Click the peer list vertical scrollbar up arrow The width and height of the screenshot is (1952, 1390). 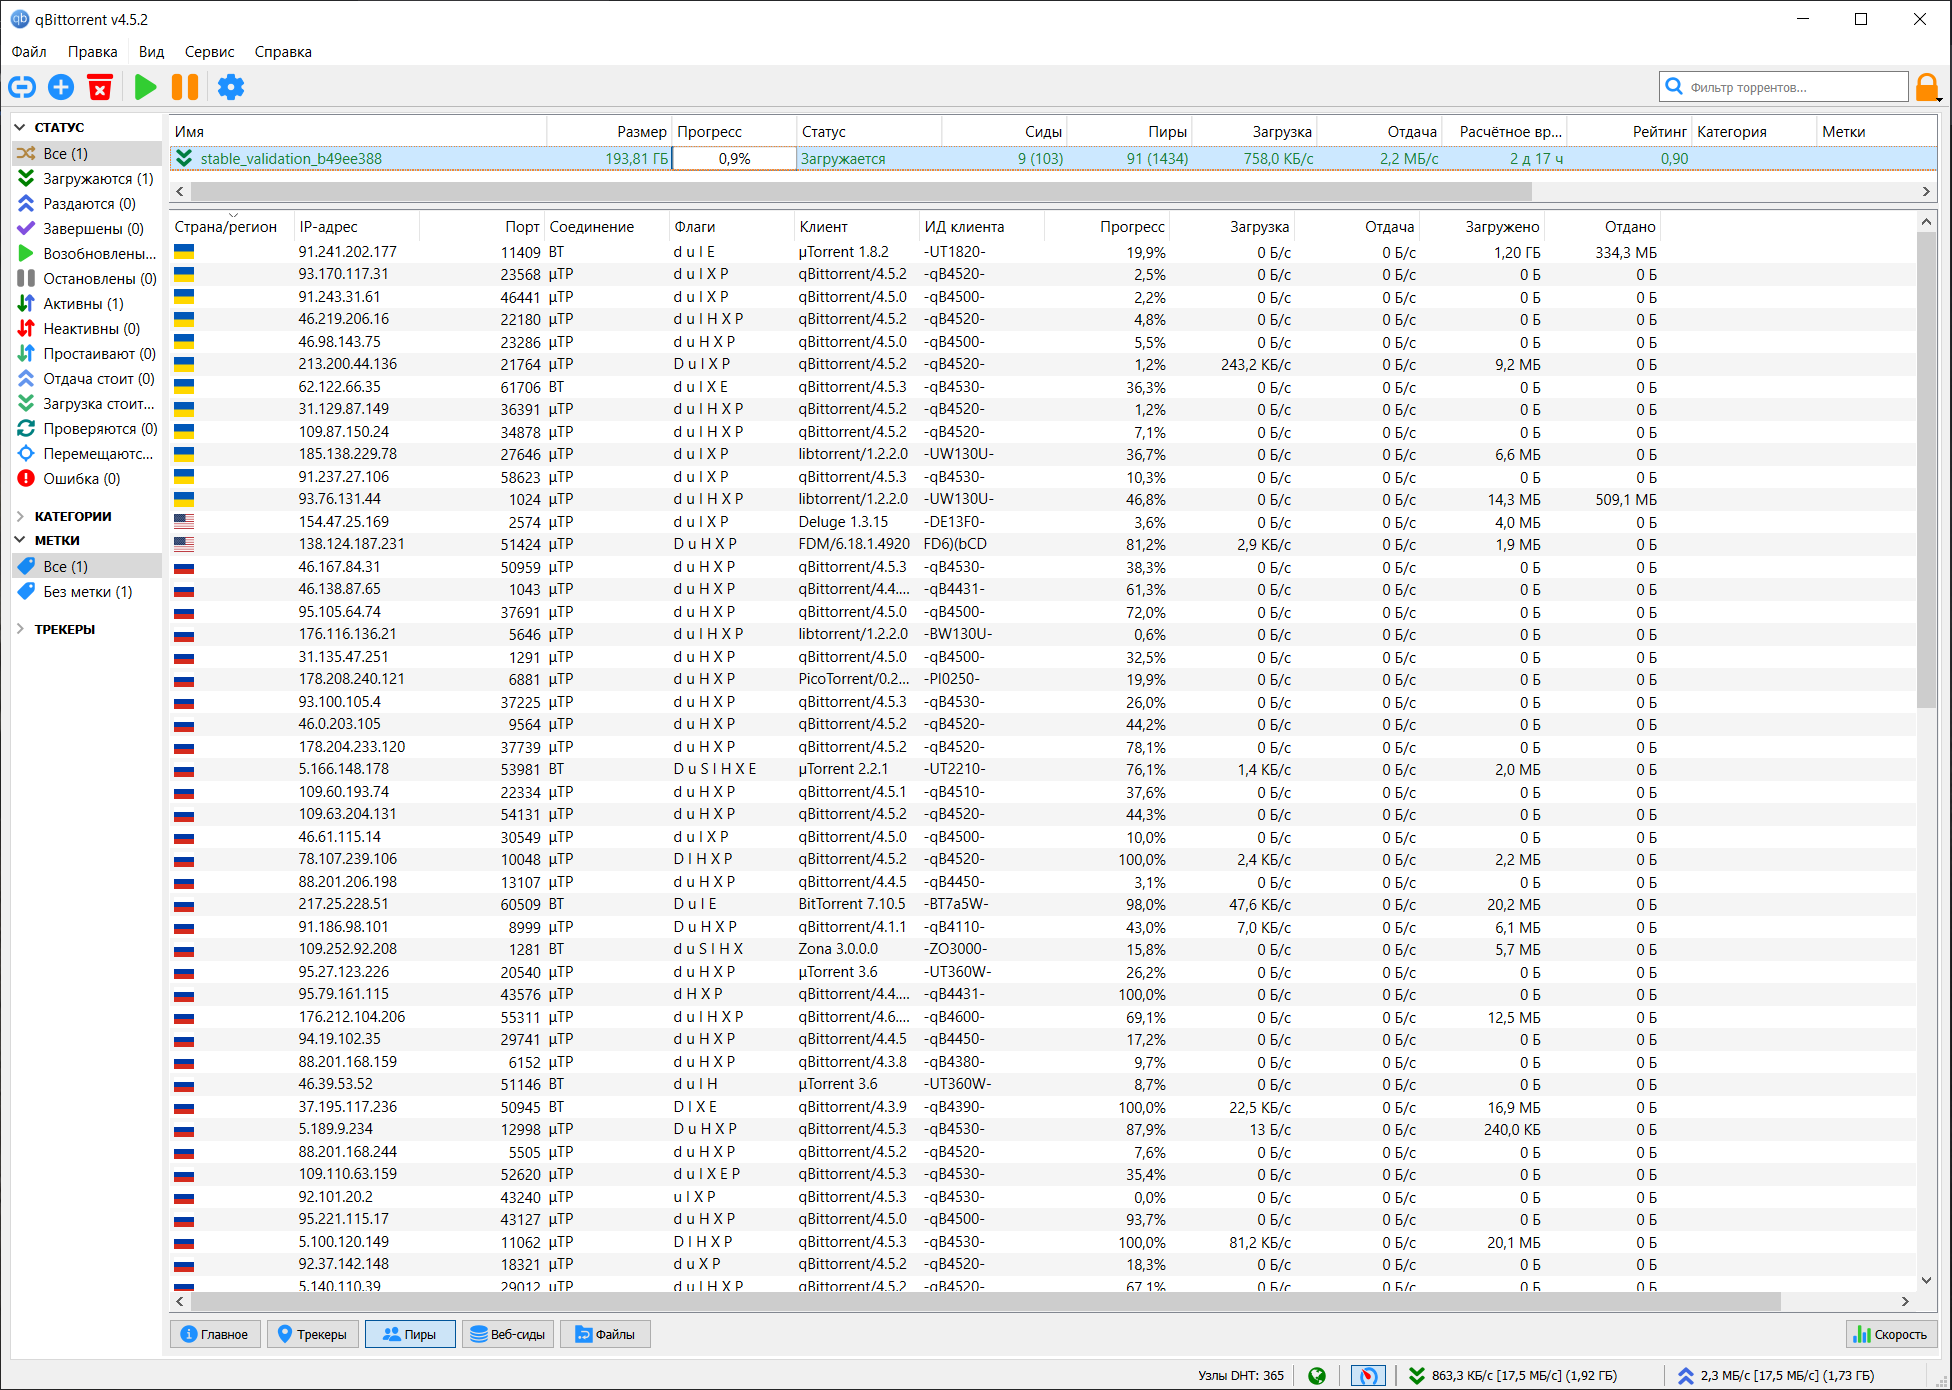coord(1926,222)
